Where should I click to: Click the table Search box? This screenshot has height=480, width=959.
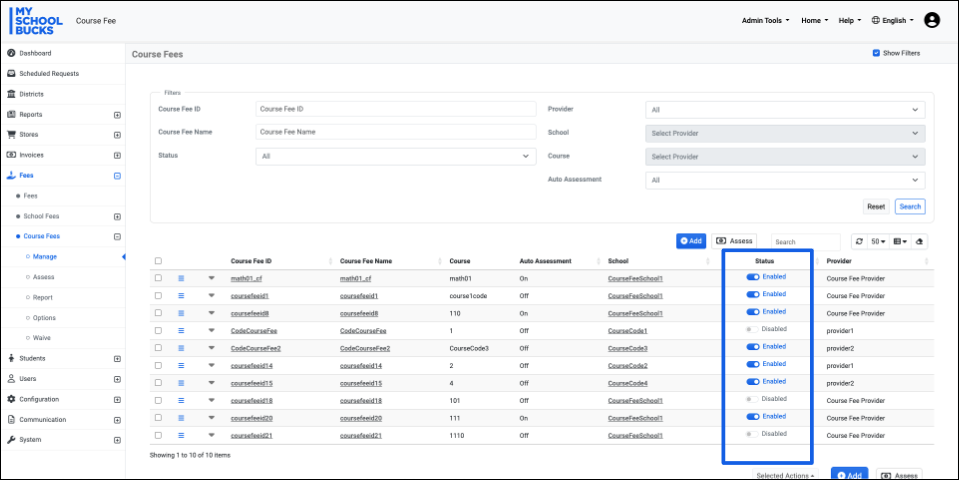click(x=806, y=242)
